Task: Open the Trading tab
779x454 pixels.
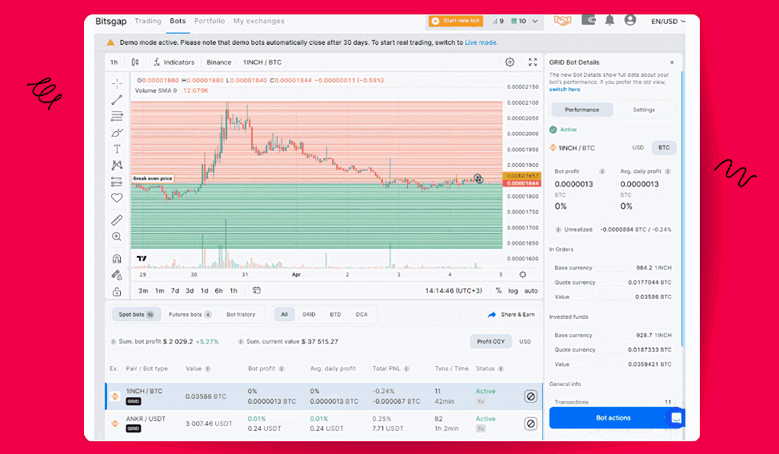Action: point(148,21)
